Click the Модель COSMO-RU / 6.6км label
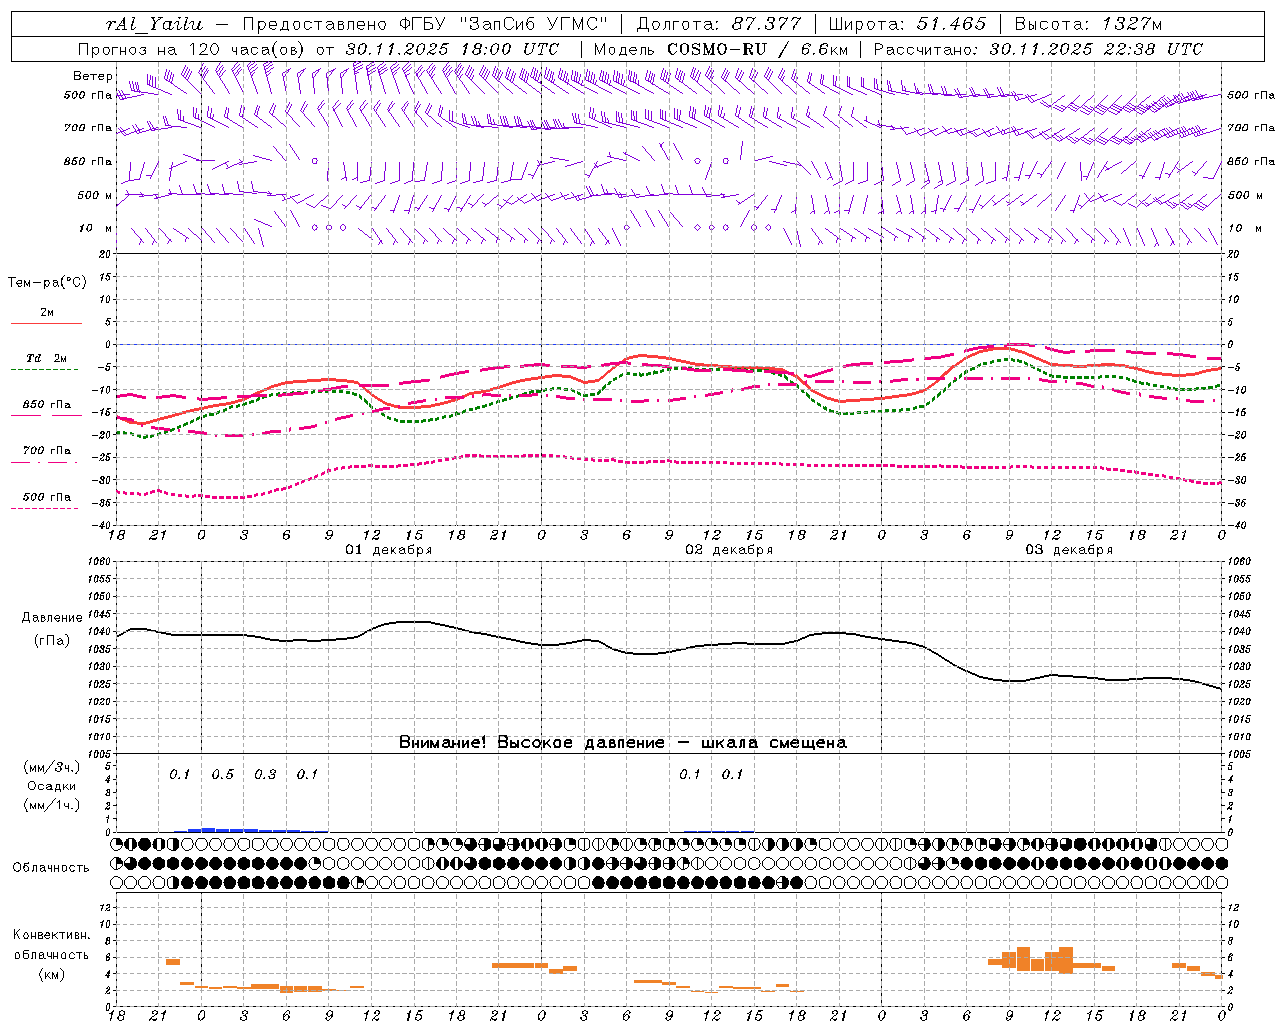The image size is (1280, 1024). (x=720, y=49)
